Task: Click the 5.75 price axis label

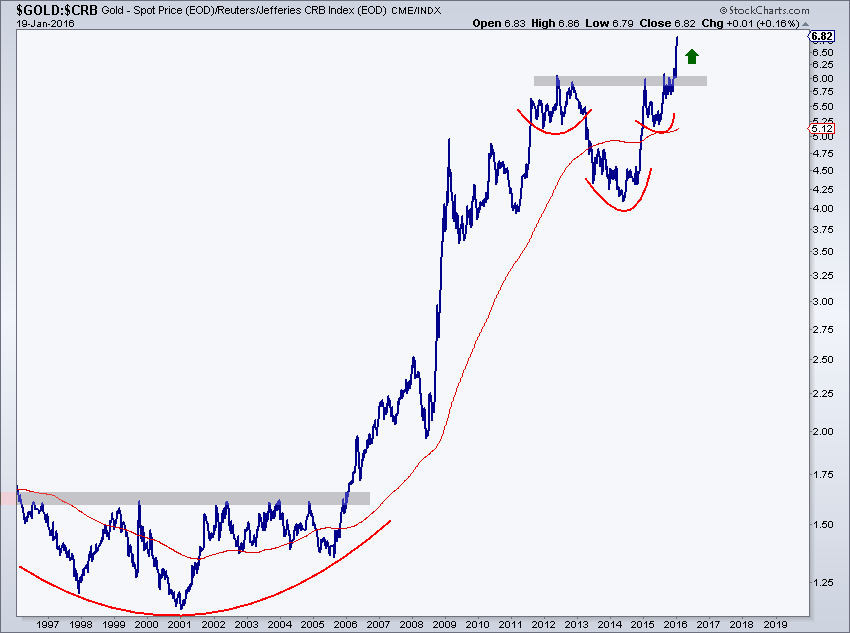Action: click(823, 92)
